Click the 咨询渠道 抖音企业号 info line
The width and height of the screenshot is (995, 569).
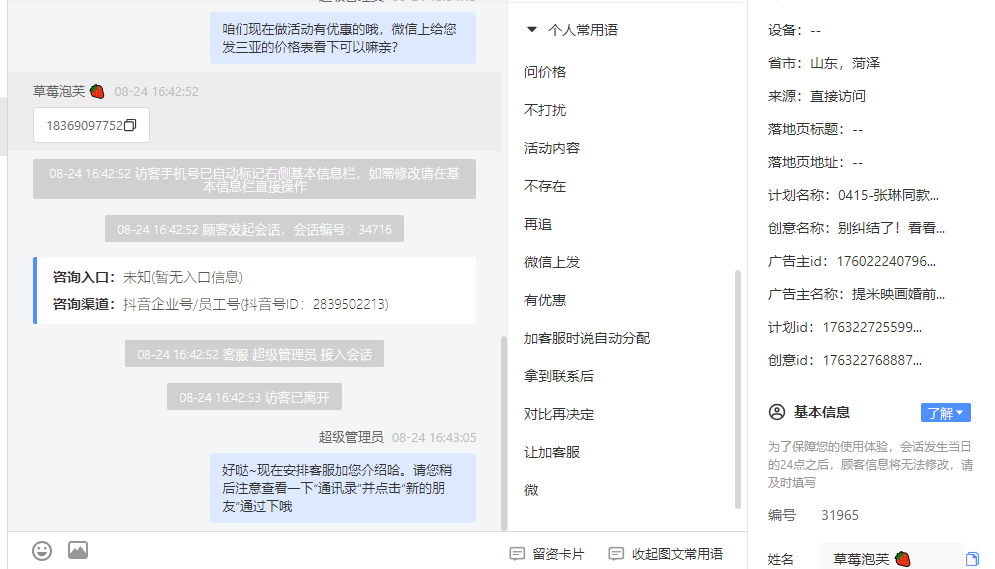pyautogui.click(x=220, y=304)
